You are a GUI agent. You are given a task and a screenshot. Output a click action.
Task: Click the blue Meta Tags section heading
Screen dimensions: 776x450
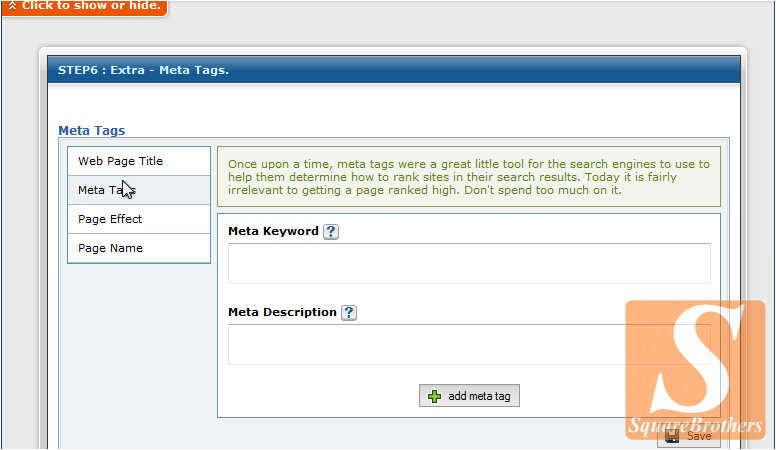[92, 130]
